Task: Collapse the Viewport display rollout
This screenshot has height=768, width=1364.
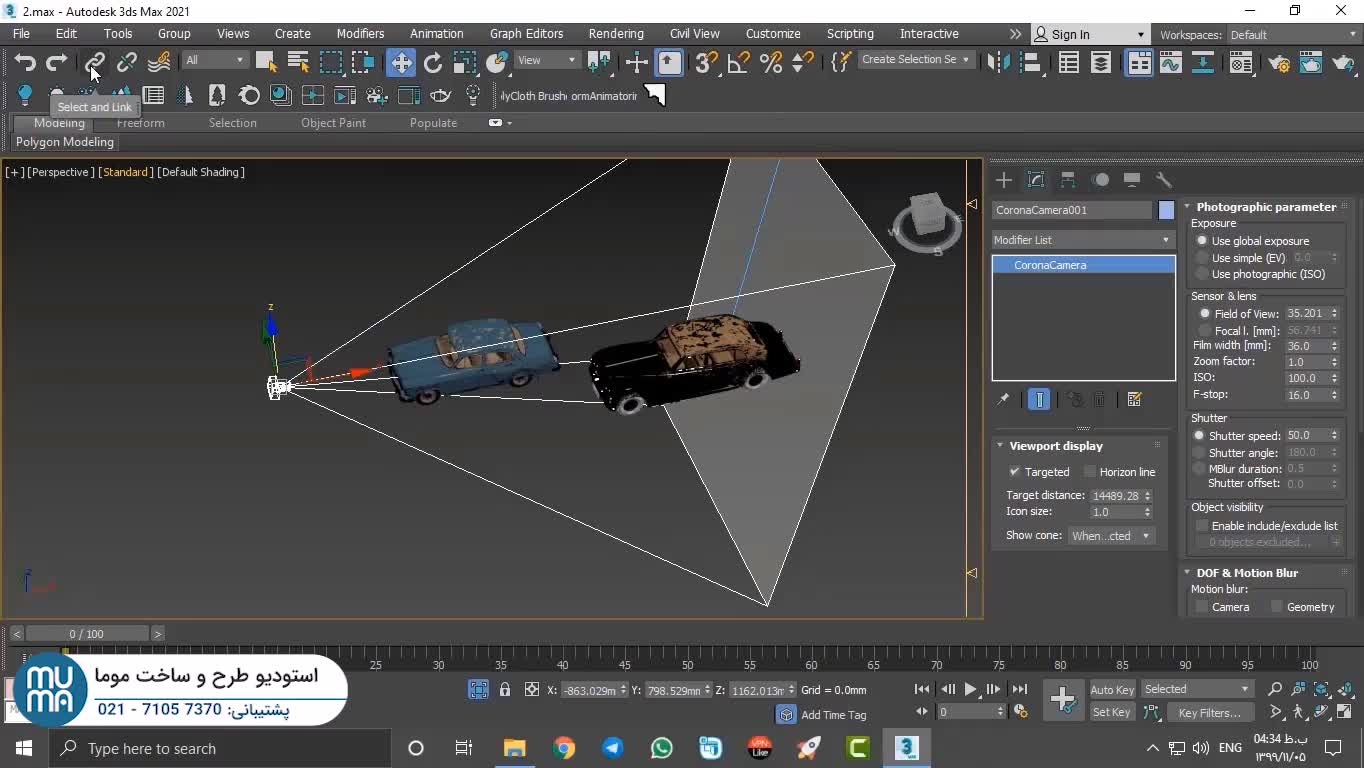Action: (x=1055, y=446)
